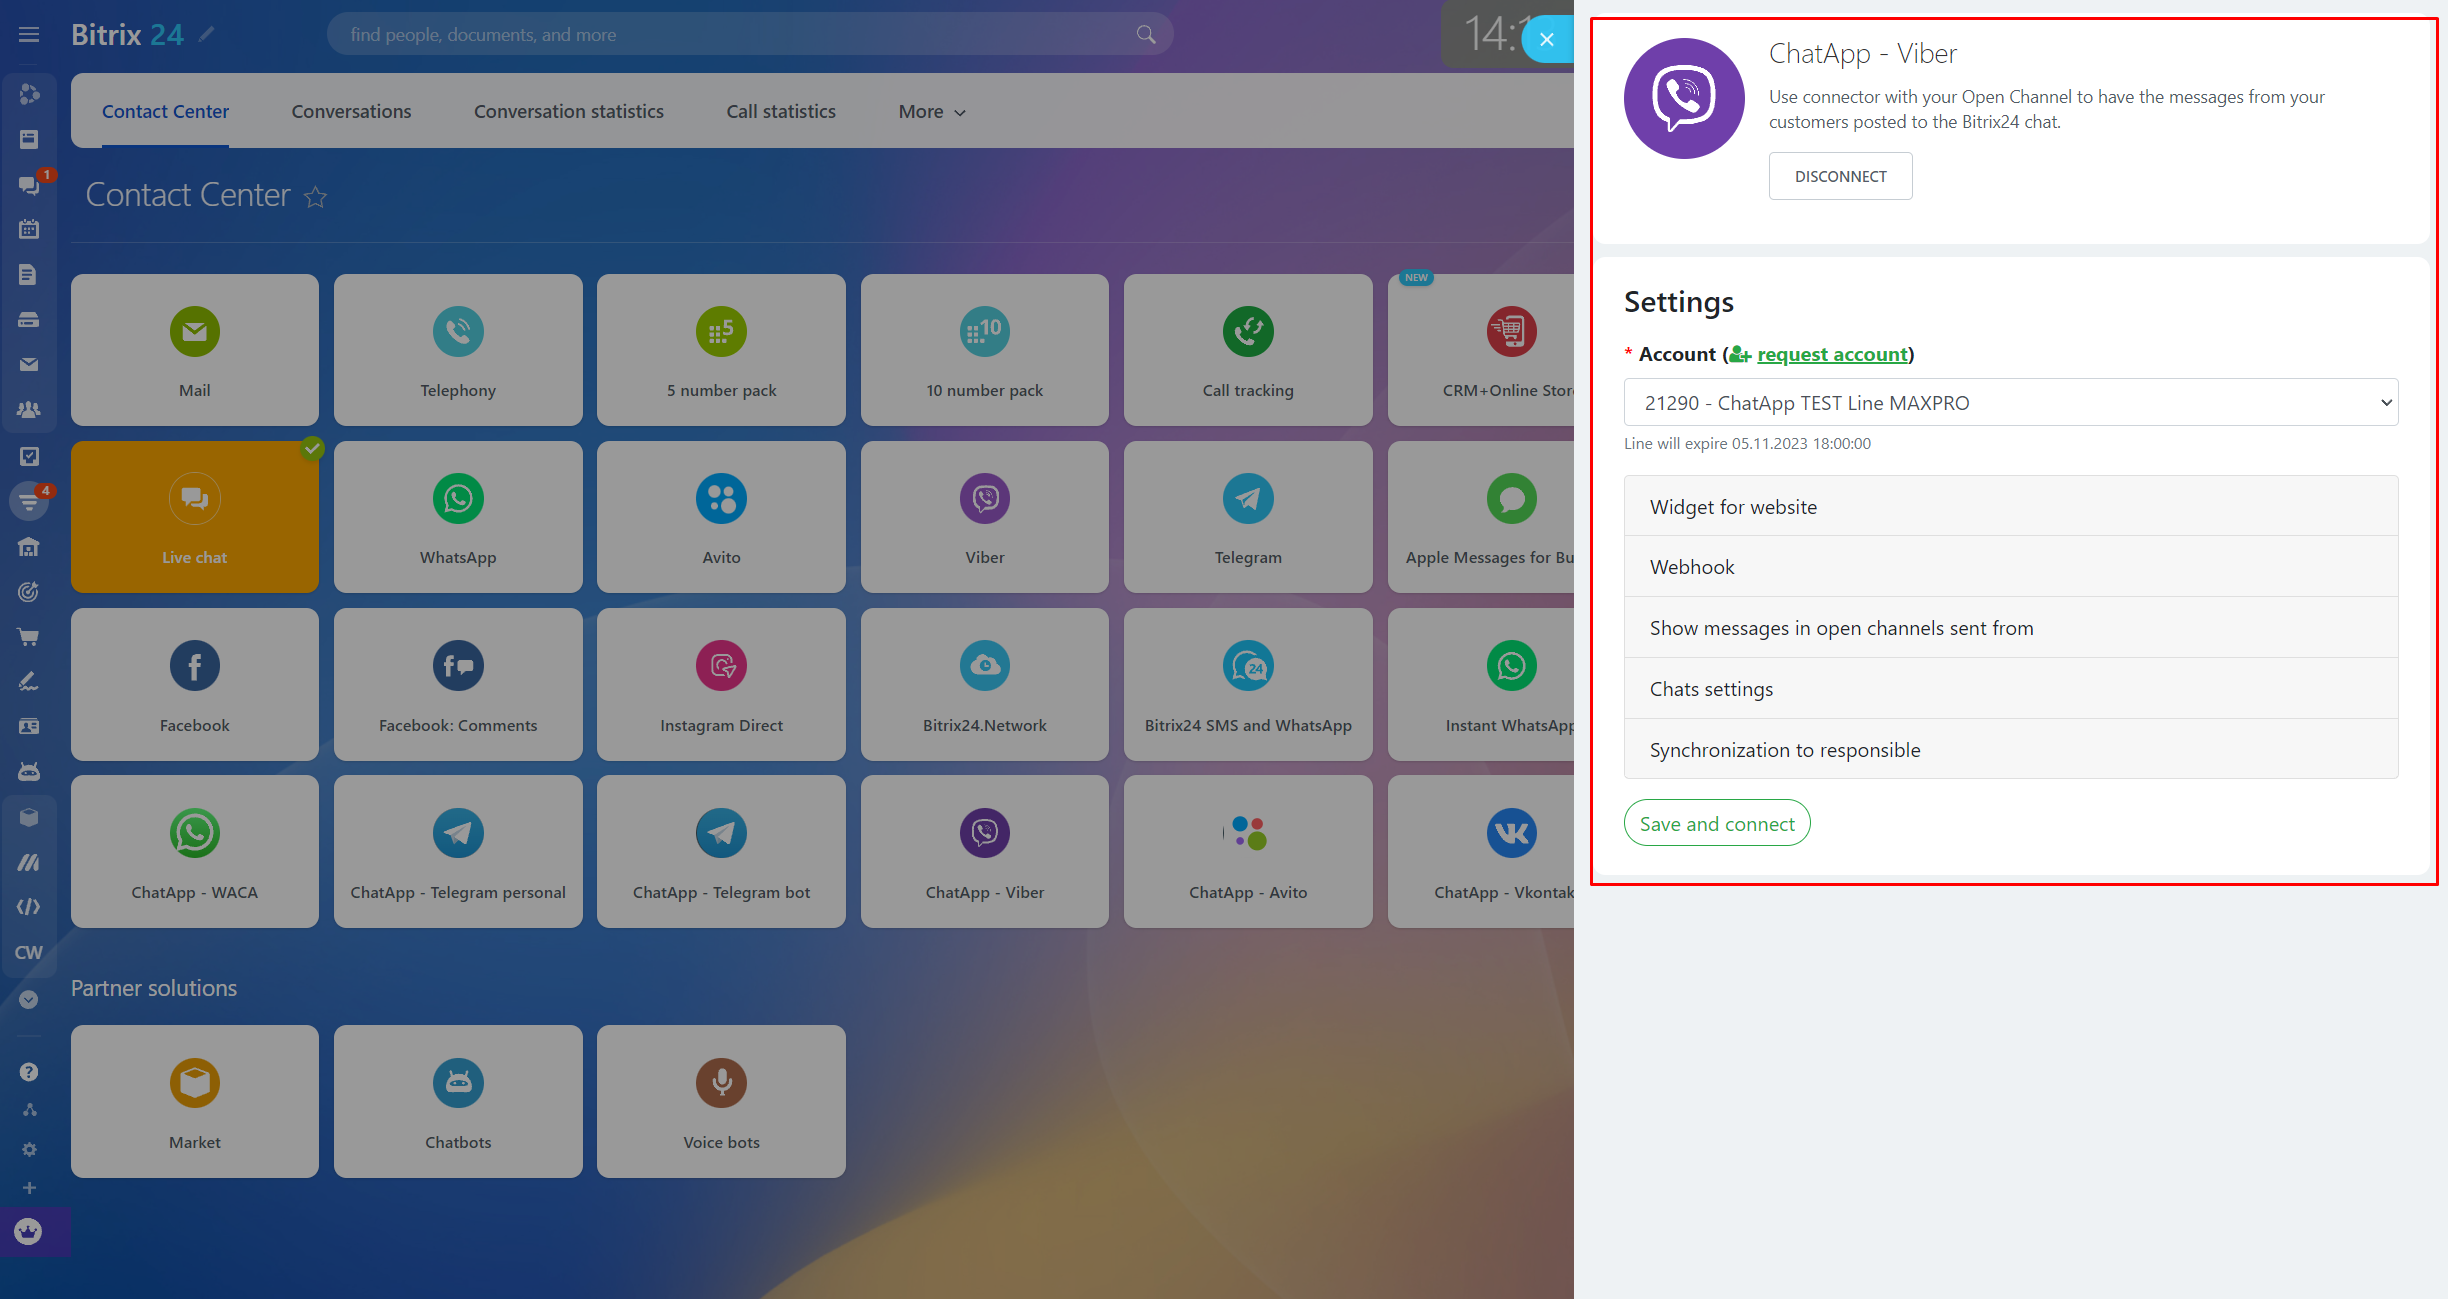Open the Account line dropdown
This screenshot has height=1299, width=2448.
coord(2010,403)
